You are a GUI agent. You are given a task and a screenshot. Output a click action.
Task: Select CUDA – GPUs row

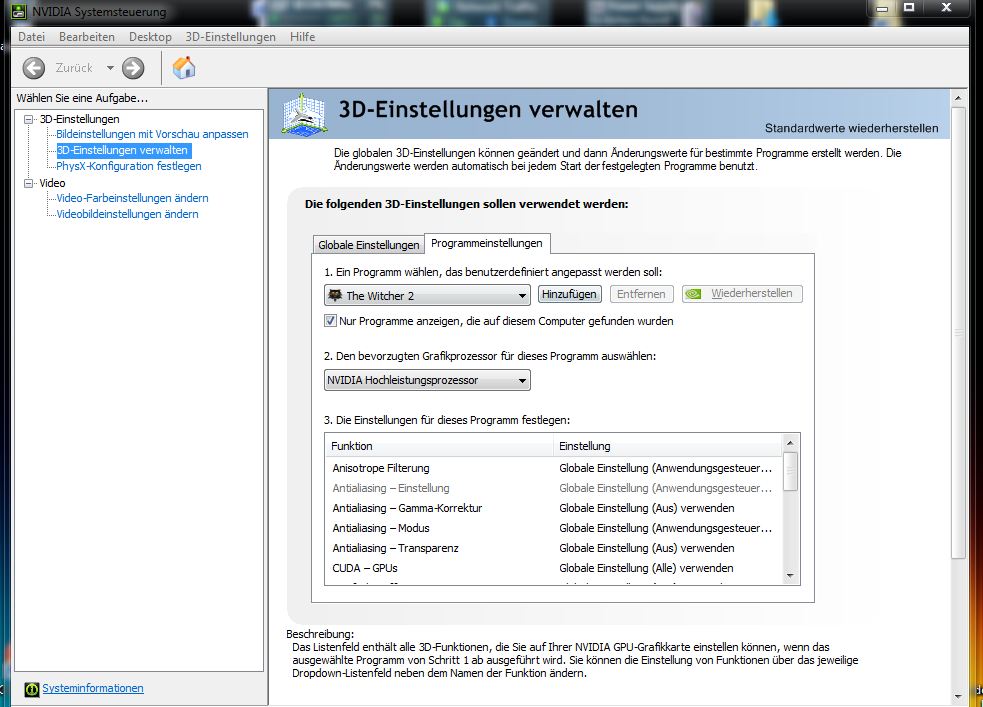(554, 568)
